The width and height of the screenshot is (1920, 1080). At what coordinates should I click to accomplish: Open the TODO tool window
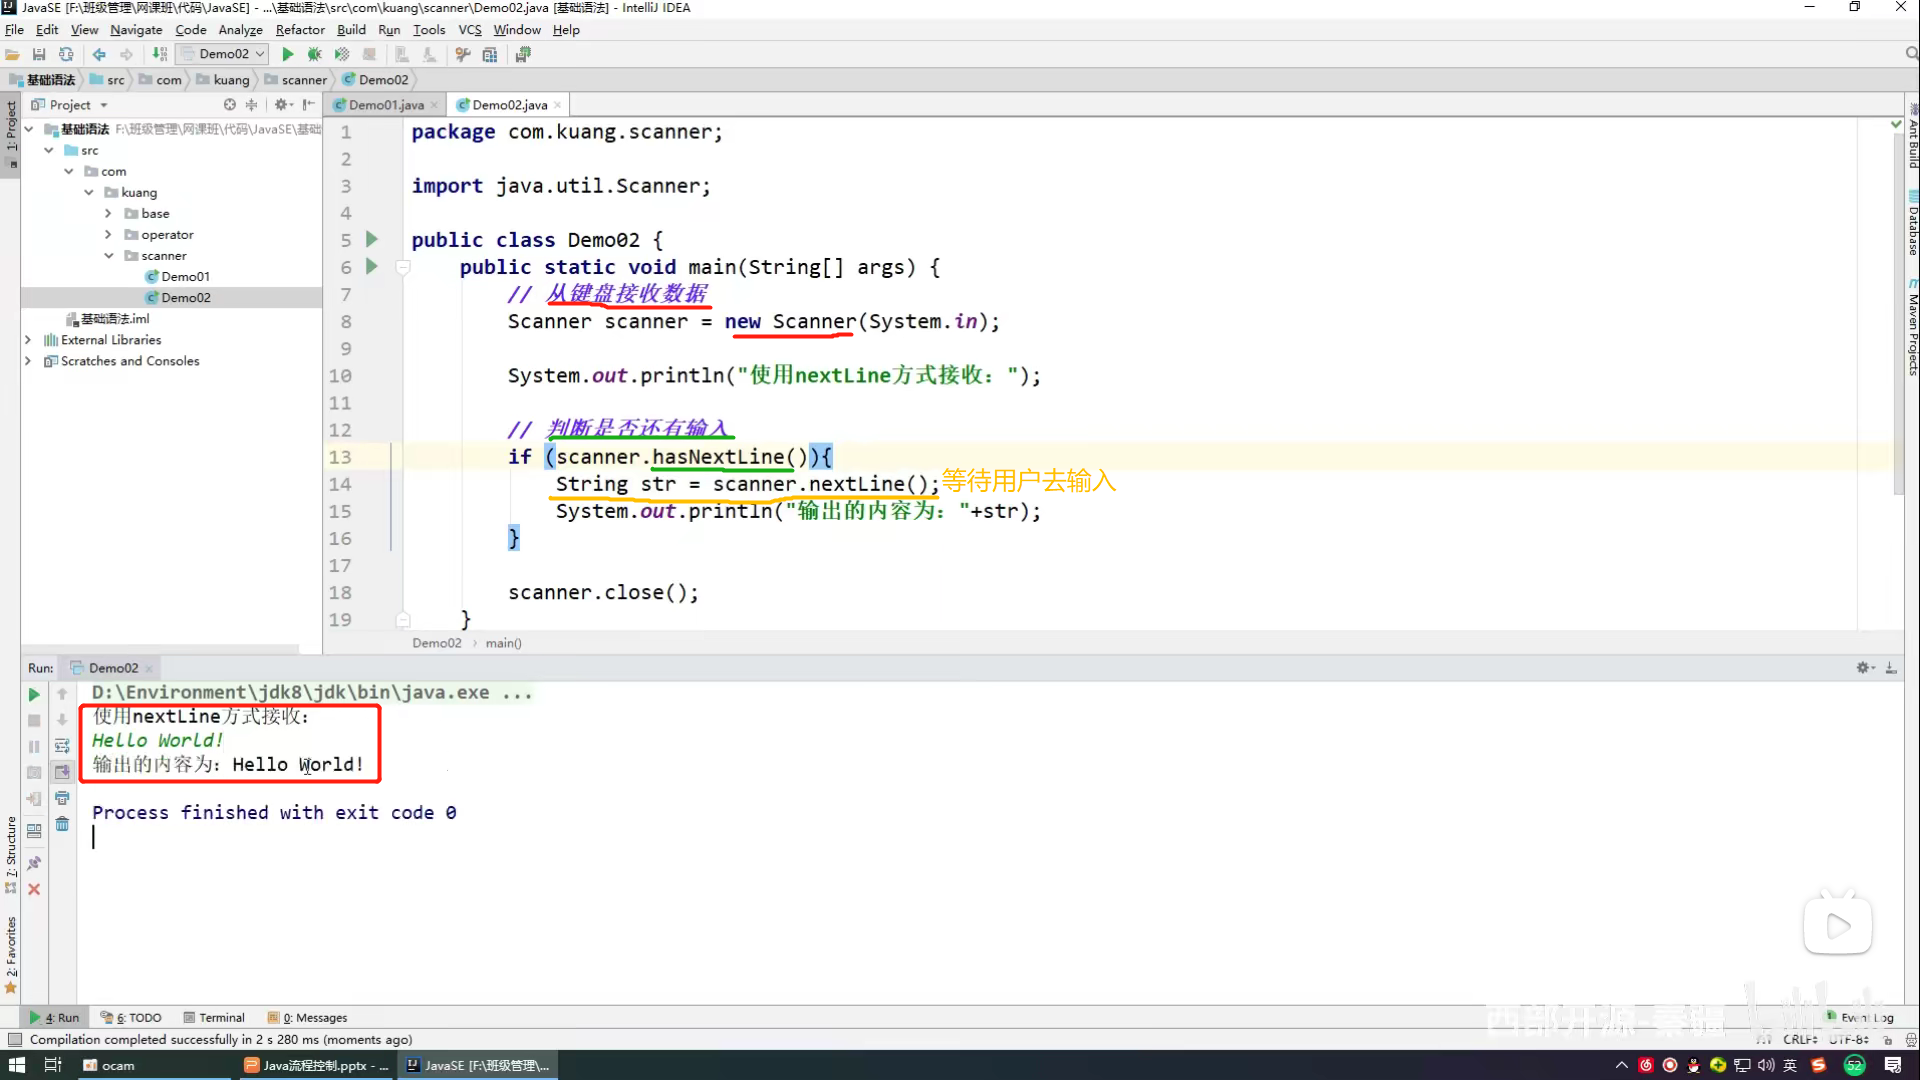tap(132, 1017)
